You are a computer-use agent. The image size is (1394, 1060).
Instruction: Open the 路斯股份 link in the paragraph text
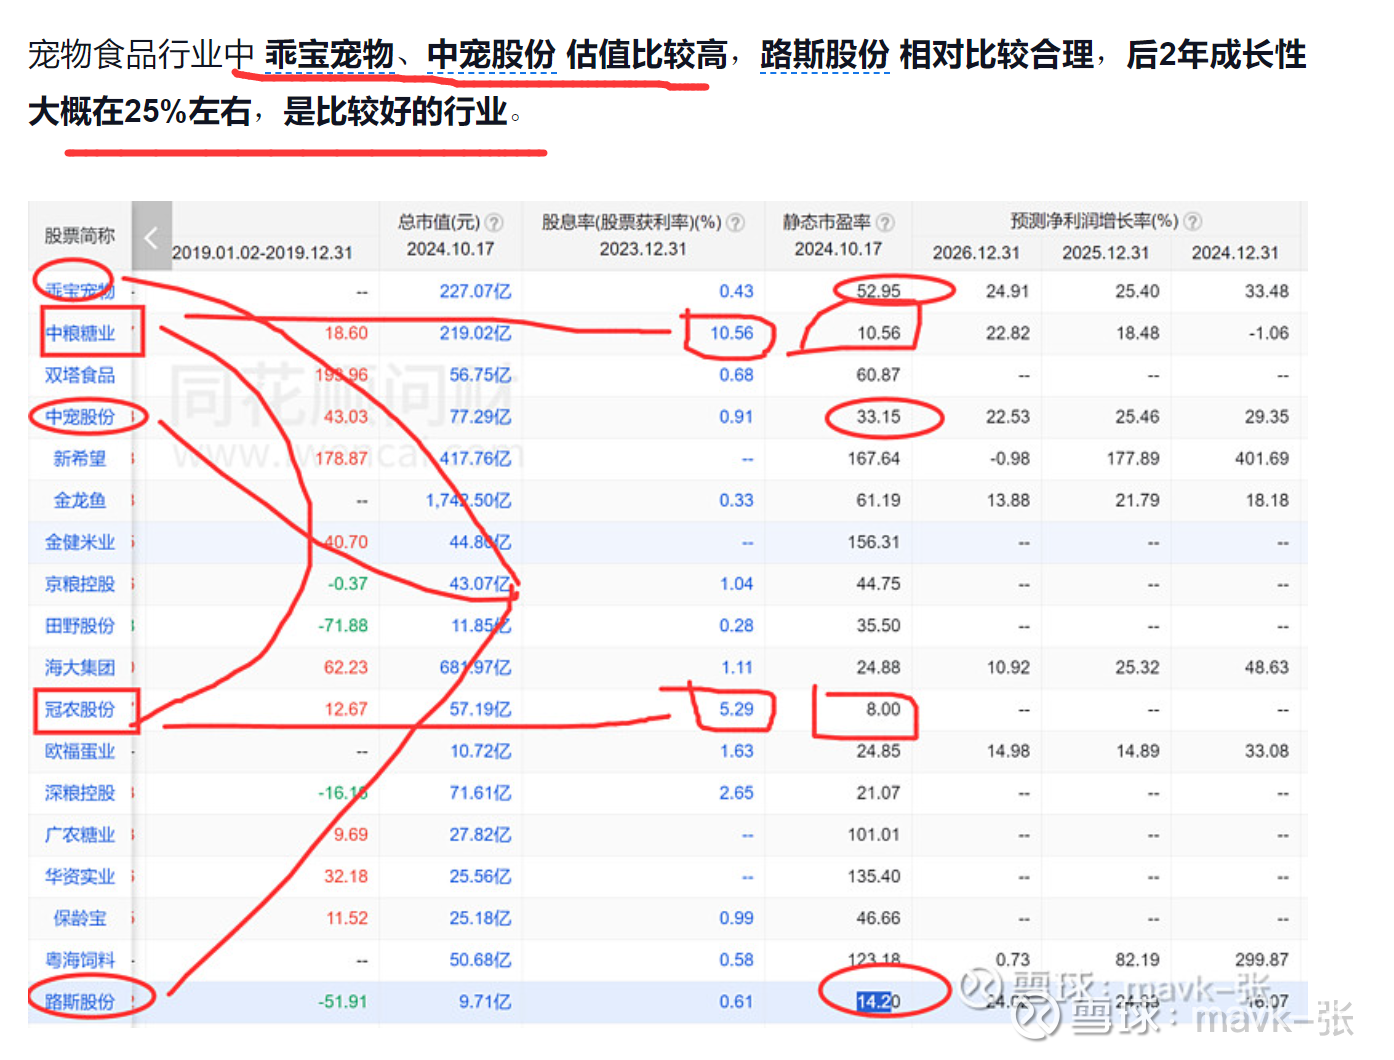tap(825, 55)
